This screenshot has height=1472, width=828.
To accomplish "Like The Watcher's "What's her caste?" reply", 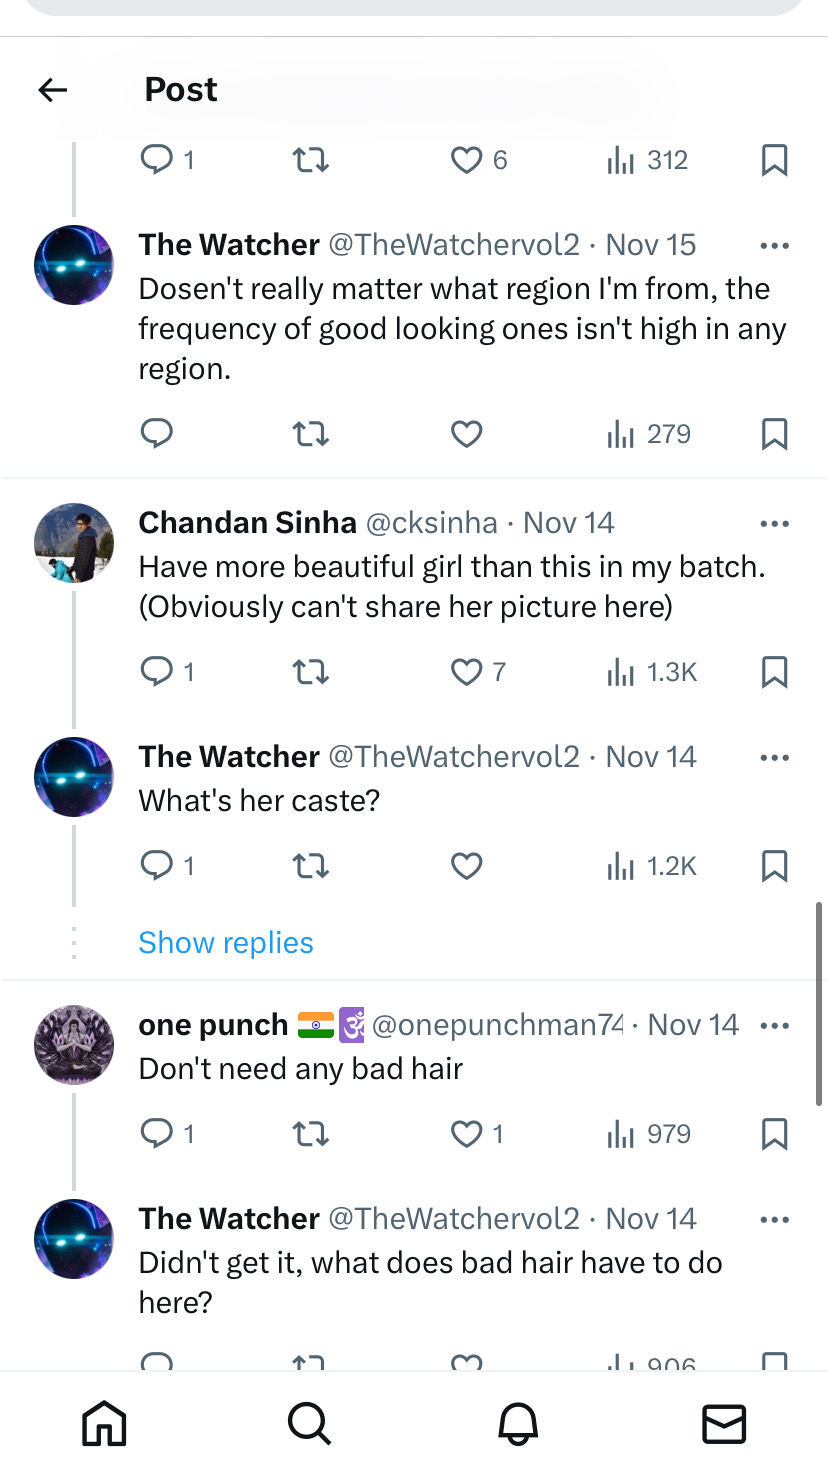I will click(466, 866).
